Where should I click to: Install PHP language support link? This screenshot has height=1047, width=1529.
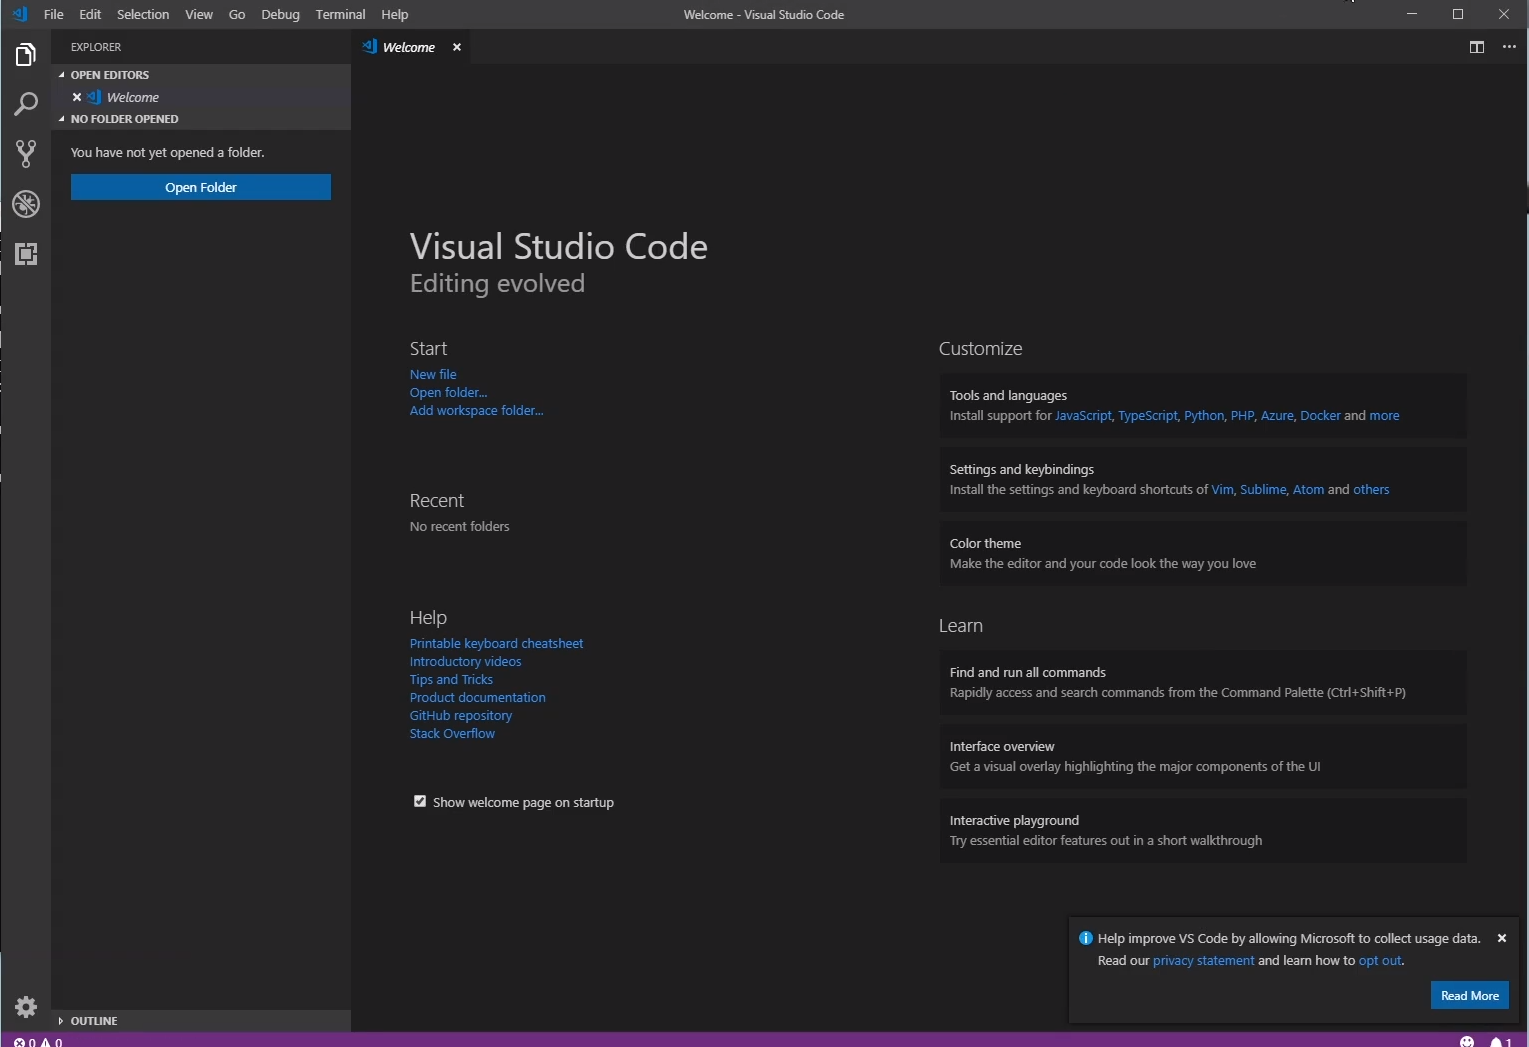1242,415
